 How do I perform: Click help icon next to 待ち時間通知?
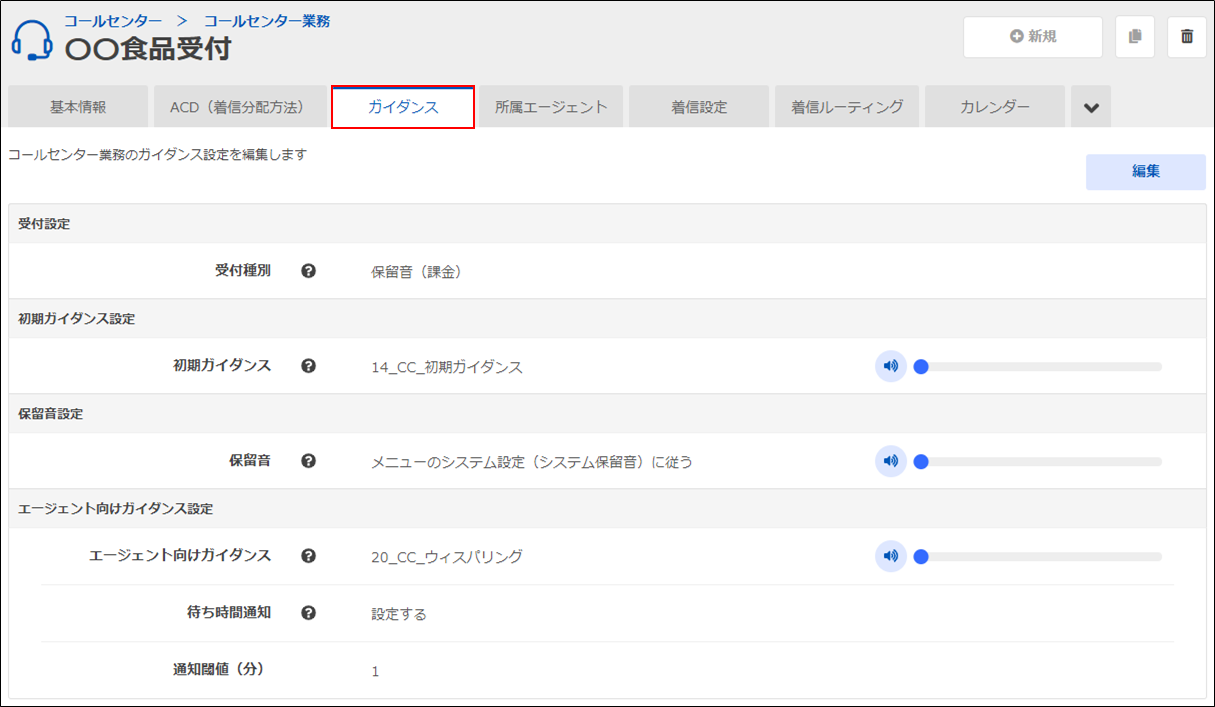click(308, 613)
